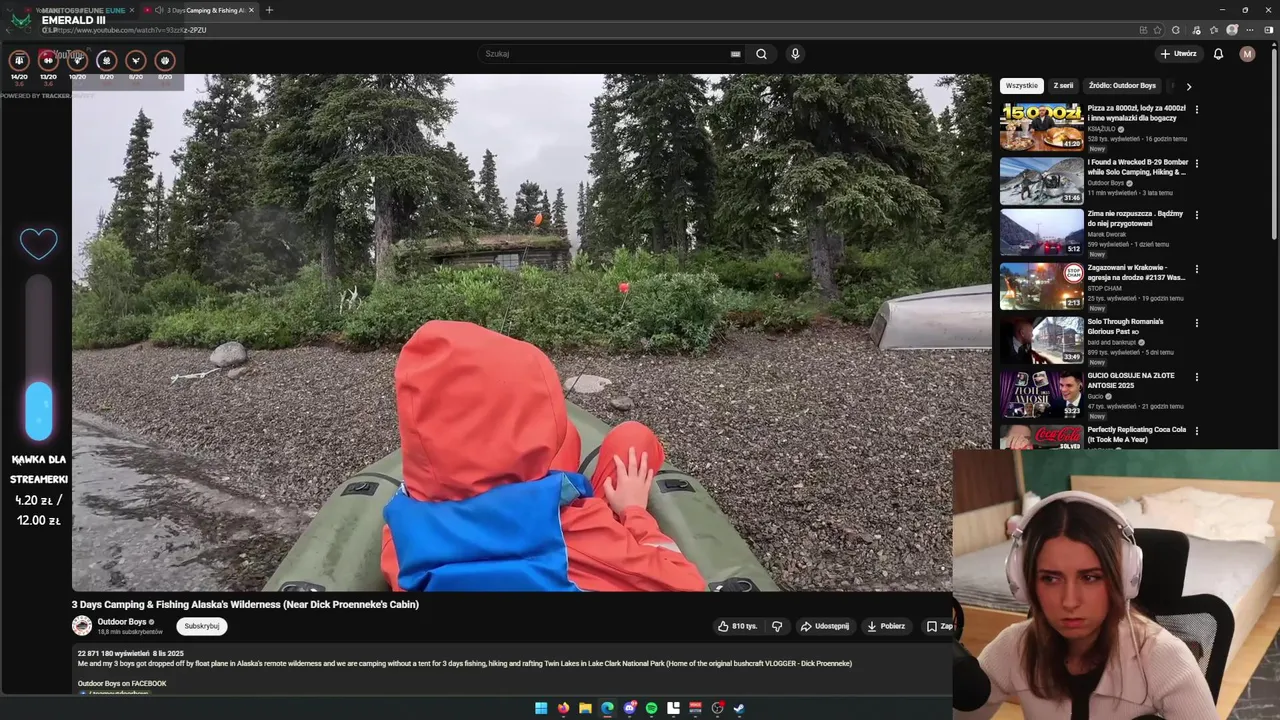This screenshot has width=1280, height=720.
Task: Open the Outdoor Boys channel avatar
Action: [82, 626]
